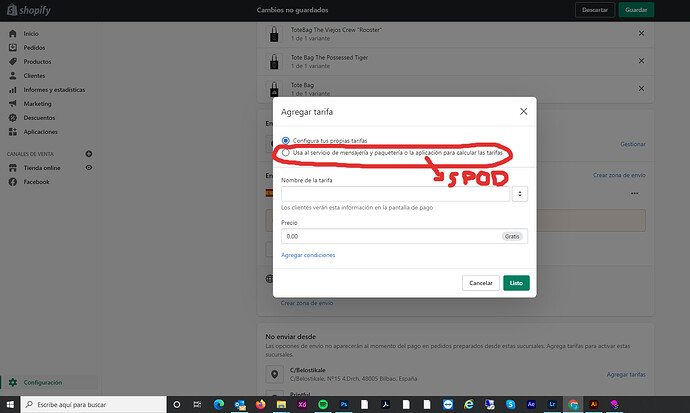Remove Tote Bag The Possessed Tiger
Screen dimensions: 690x413
[641, 61]
